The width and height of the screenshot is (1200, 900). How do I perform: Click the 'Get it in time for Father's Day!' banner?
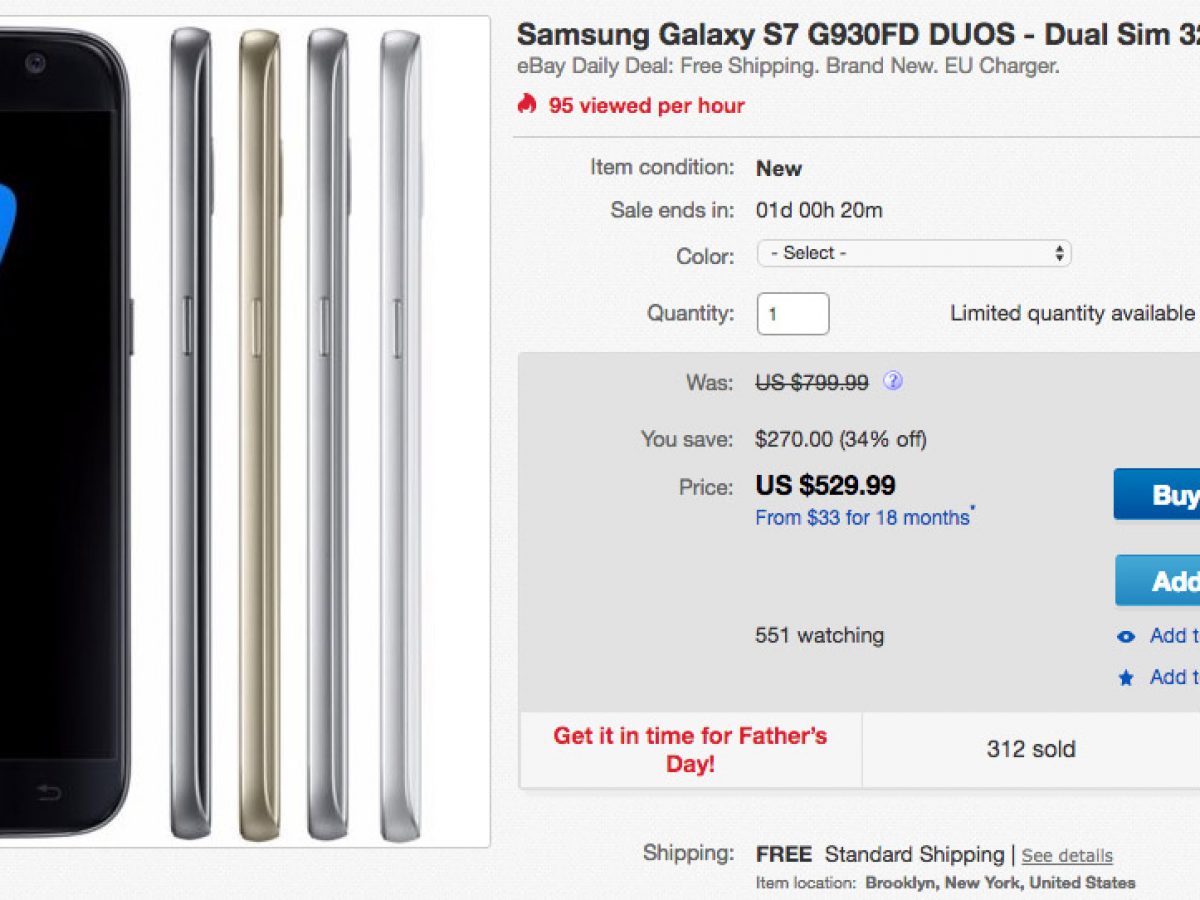[690, 749]
